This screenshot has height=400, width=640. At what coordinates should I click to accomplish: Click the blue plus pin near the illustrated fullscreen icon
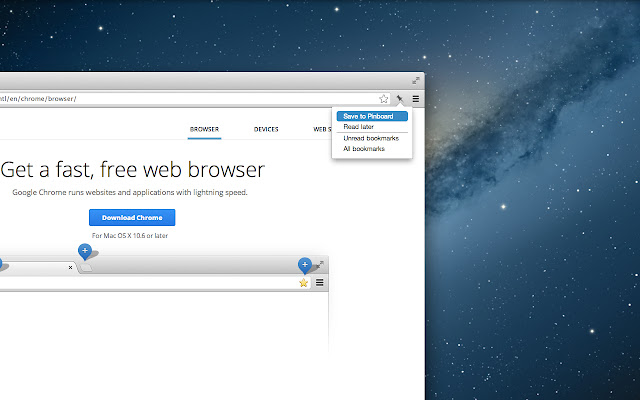[x=305, y=265]
